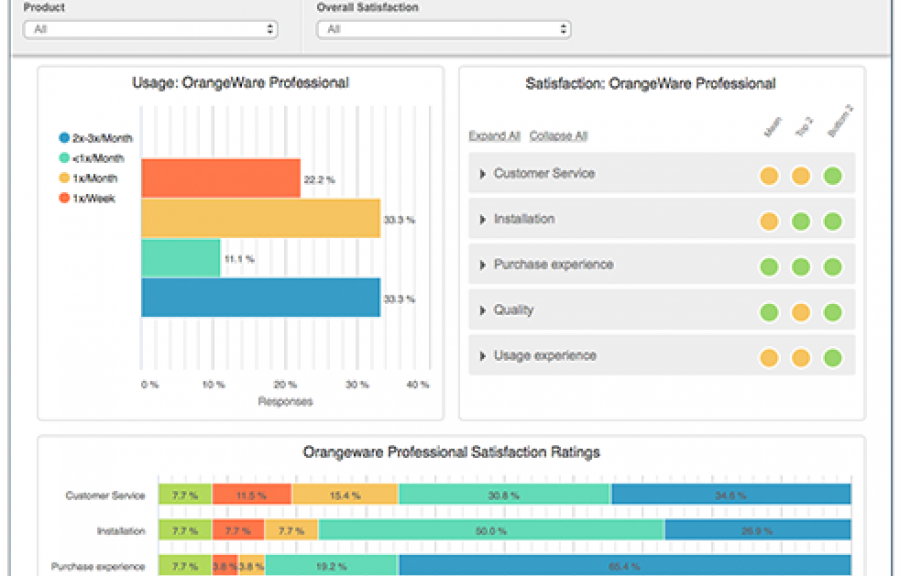Click the 'Purchase experience' ratings chart label
Viewport: 900px width, 576px height.
(98, 567)
